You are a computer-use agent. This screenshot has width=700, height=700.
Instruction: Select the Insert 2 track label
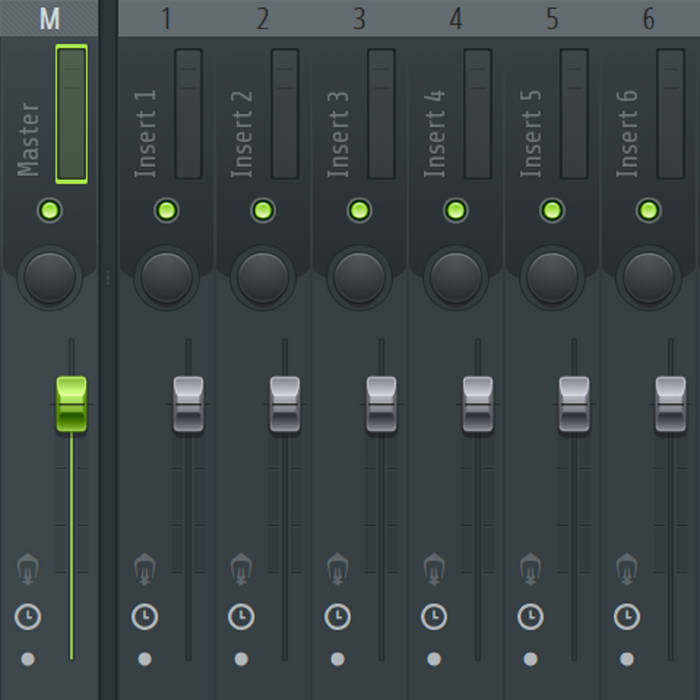coord(242,134)
